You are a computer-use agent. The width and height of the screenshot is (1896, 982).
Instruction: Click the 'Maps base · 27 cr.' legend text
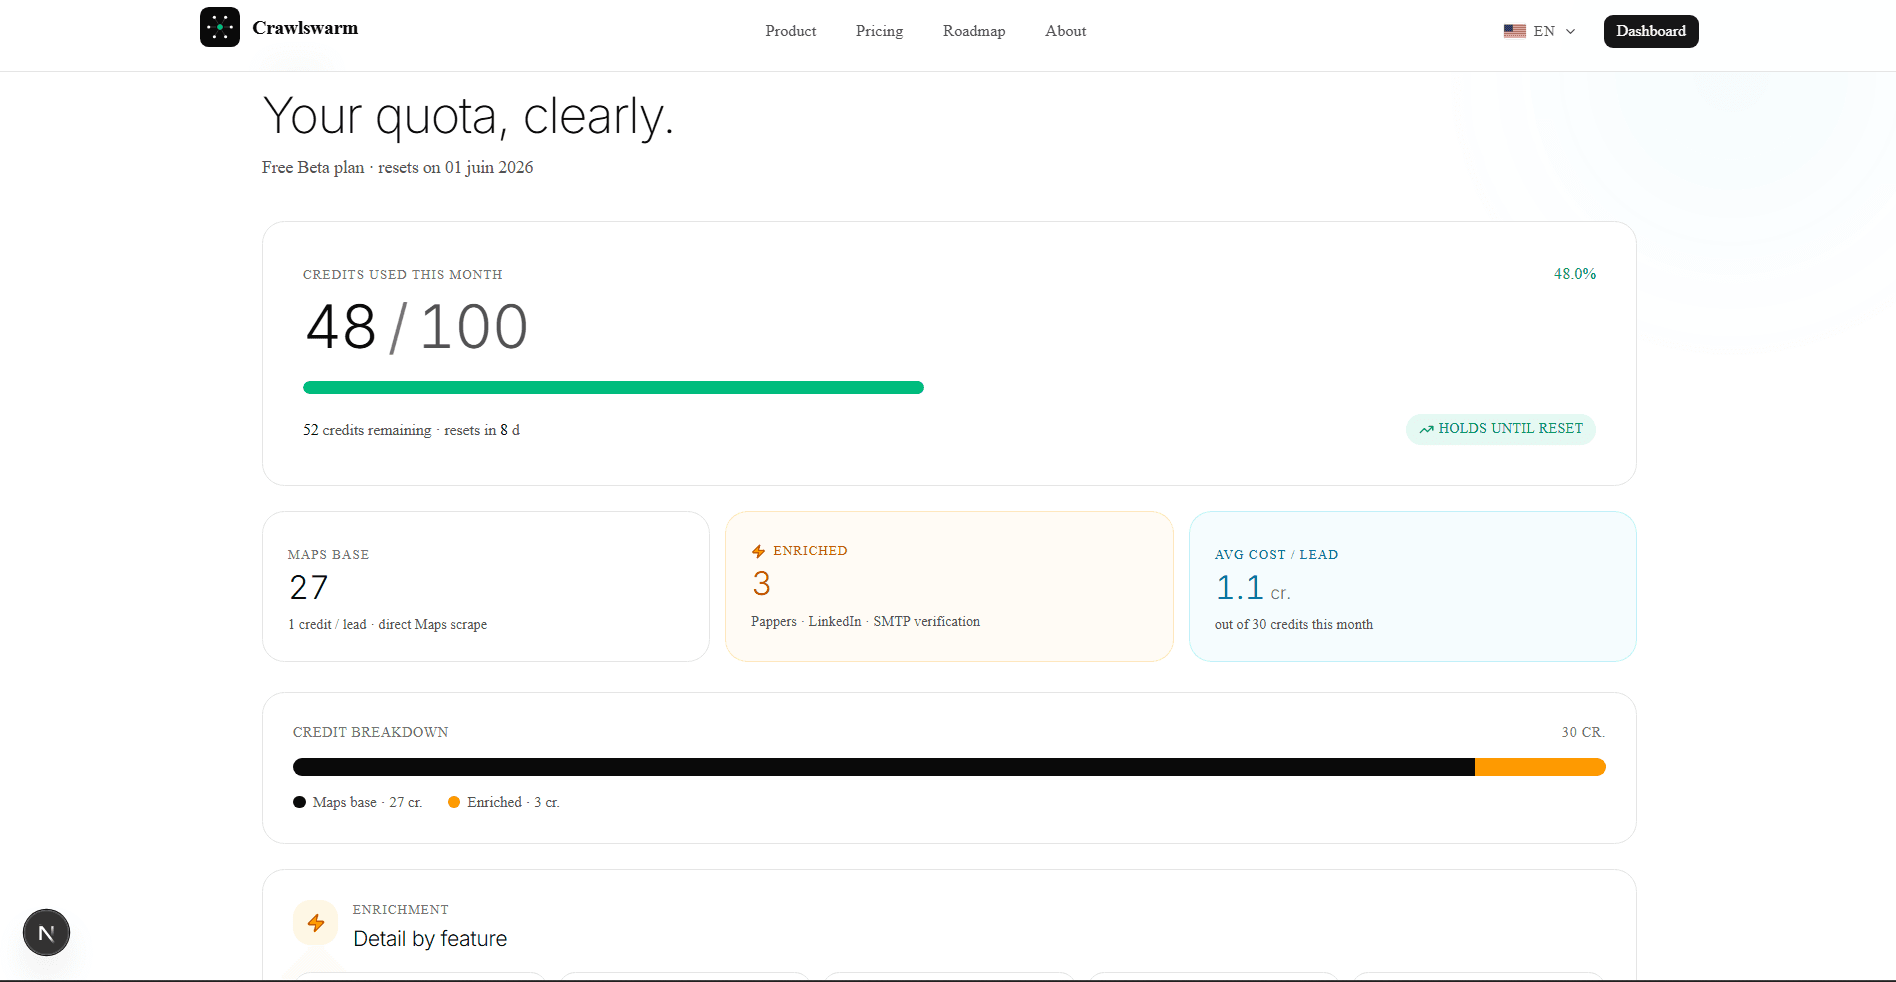[x=367, y=802]
